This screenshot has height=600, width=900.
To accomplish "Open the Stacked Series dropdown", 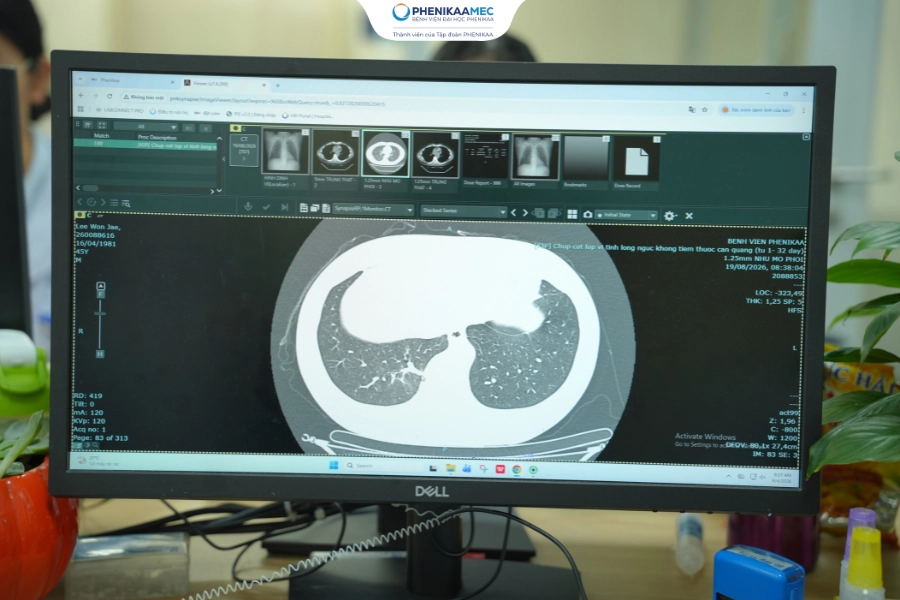I will tap(464, 211).
